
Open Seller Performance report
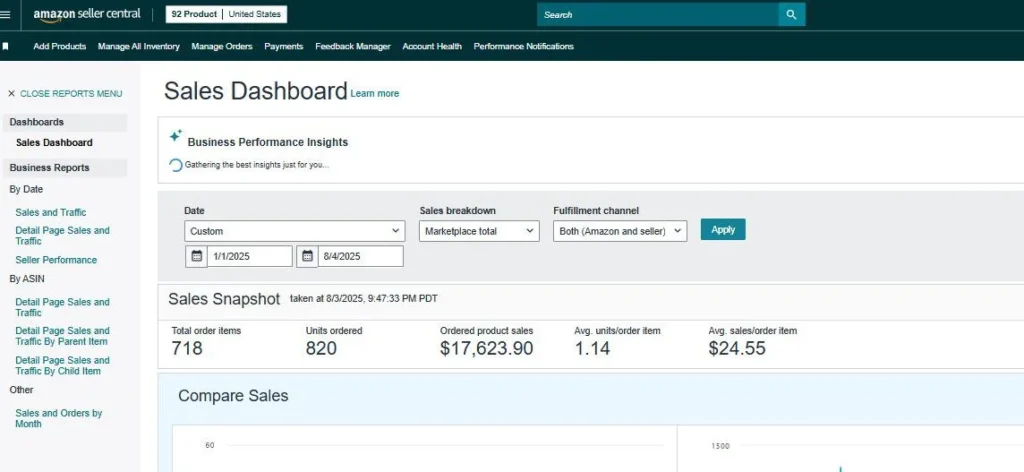click(x=56, y=260)
